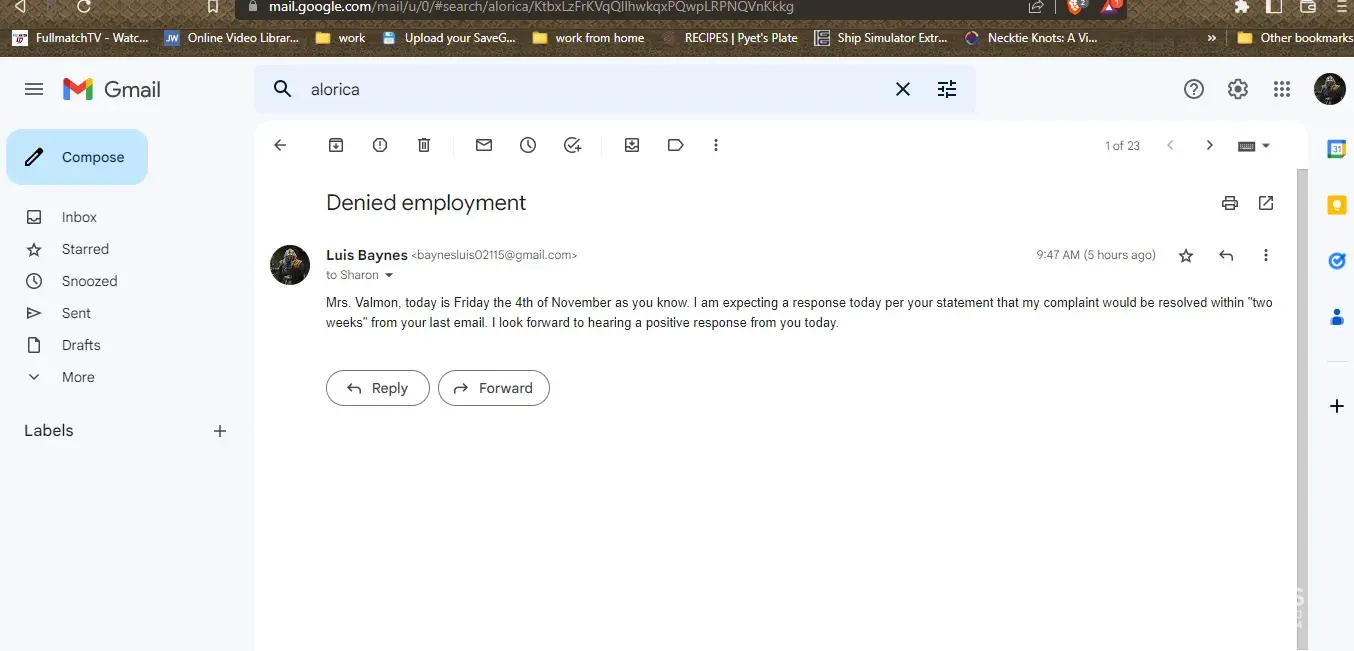Add the email to Tasks

pos(572,145)
